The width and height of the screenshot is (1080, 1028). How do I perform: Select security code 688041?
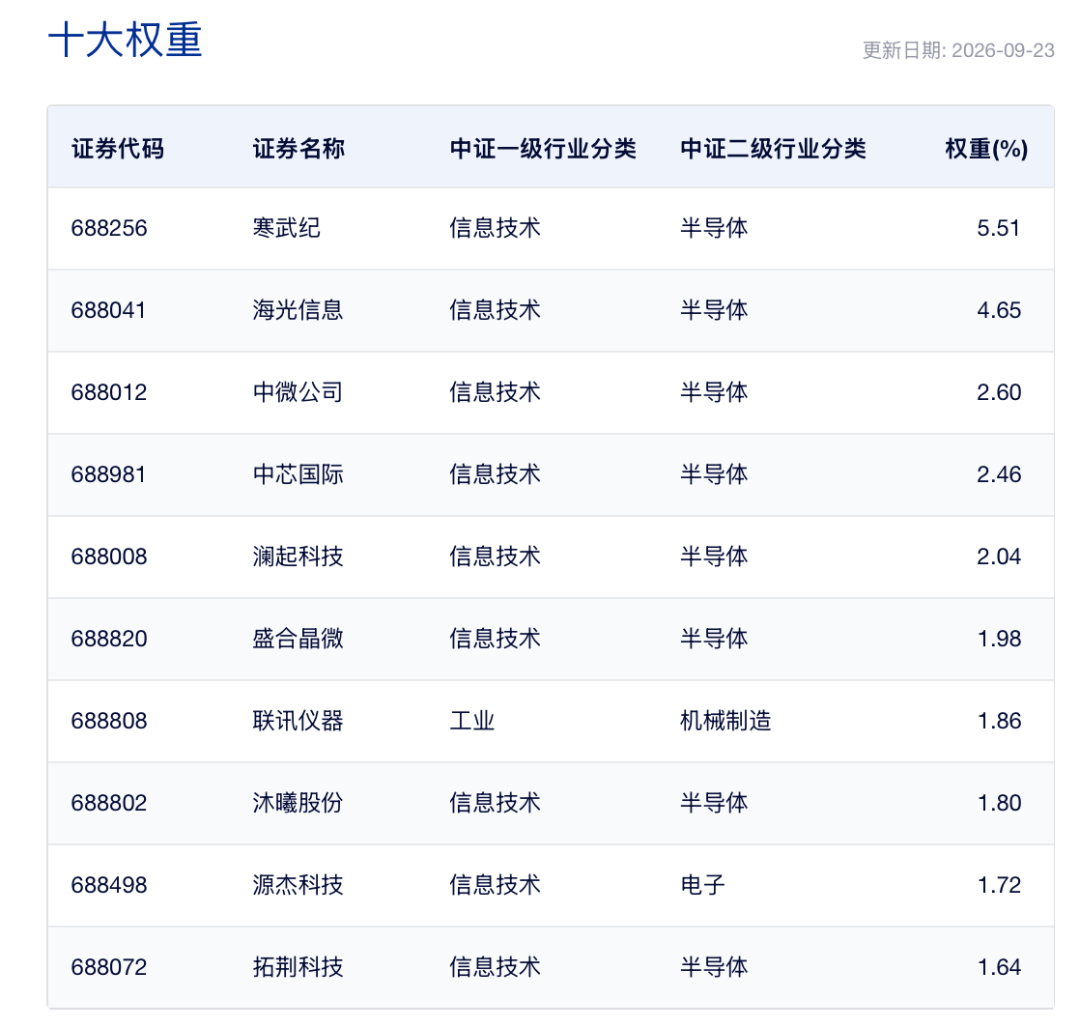pos(108,310)
